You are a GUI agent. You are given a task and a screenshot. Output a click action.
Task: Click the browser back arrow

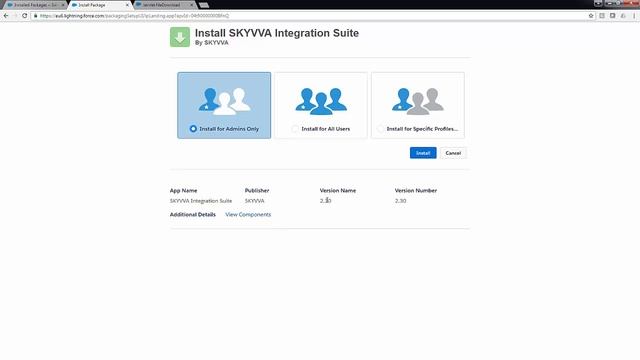tap(6, 16)
